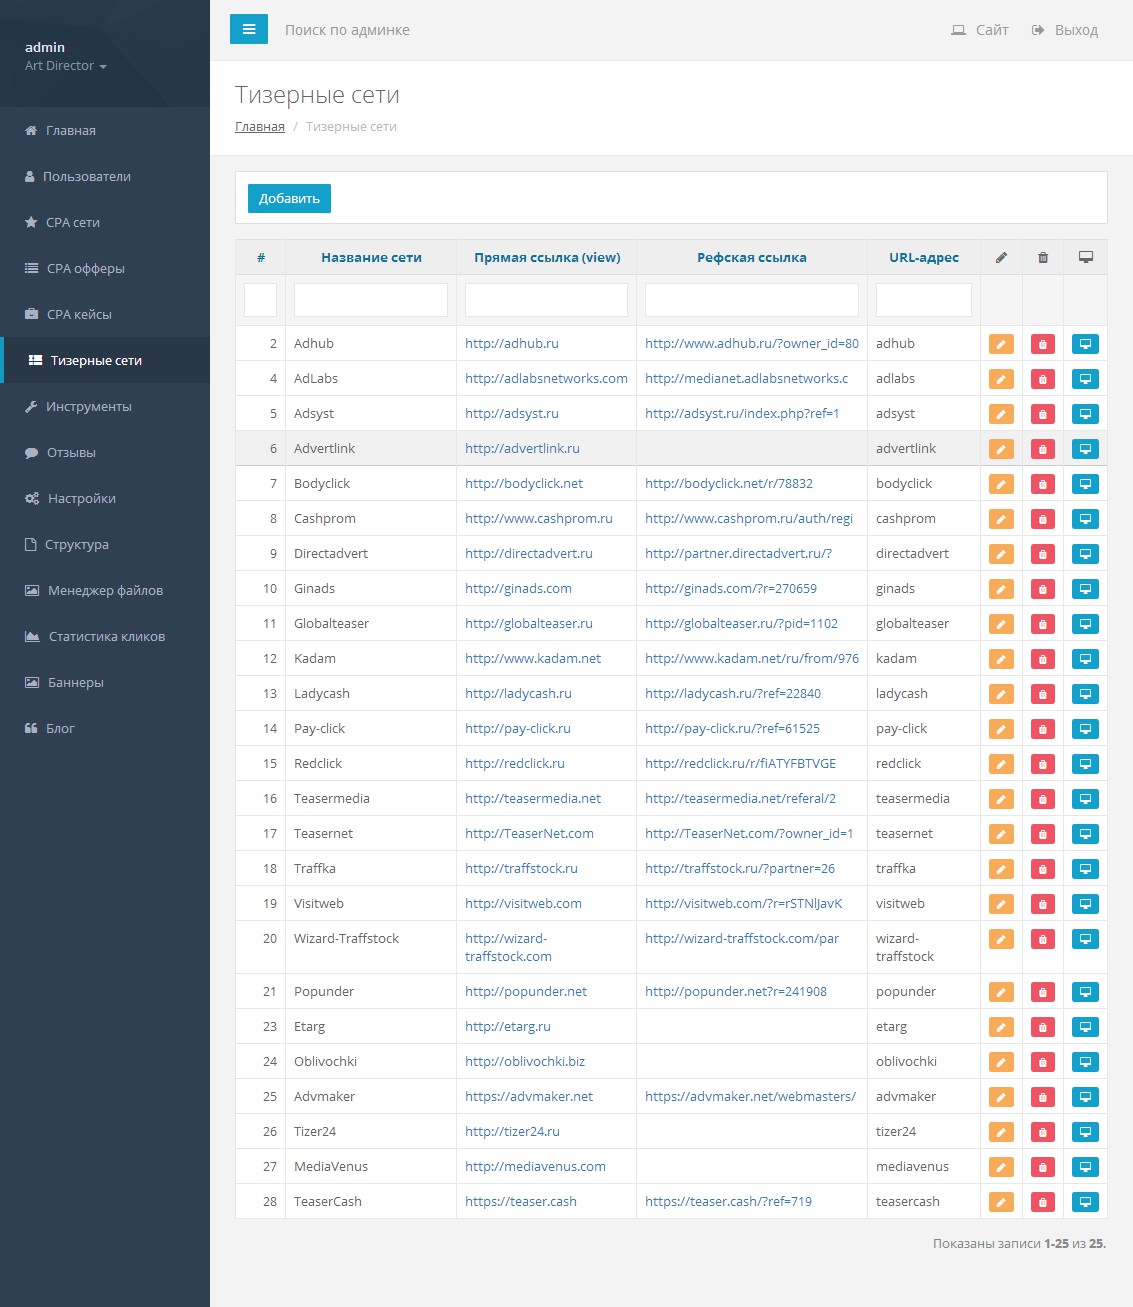The image size is (1133, 1307).
Task: Sort by Рефская ссылка column header
Action: pyautogui.click(x=752, y=257)
